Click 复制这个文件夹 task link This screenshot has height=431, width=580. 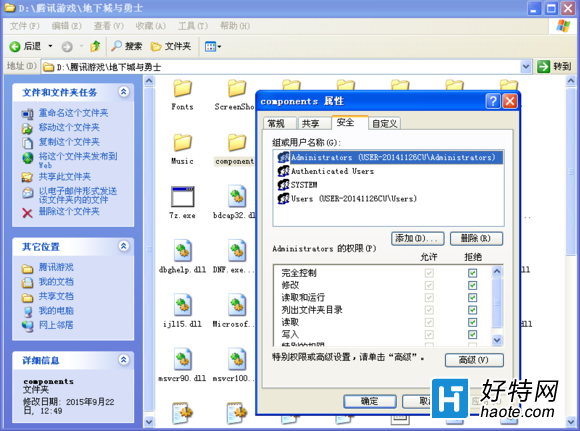pyautogui.click(x=69, y=142)
